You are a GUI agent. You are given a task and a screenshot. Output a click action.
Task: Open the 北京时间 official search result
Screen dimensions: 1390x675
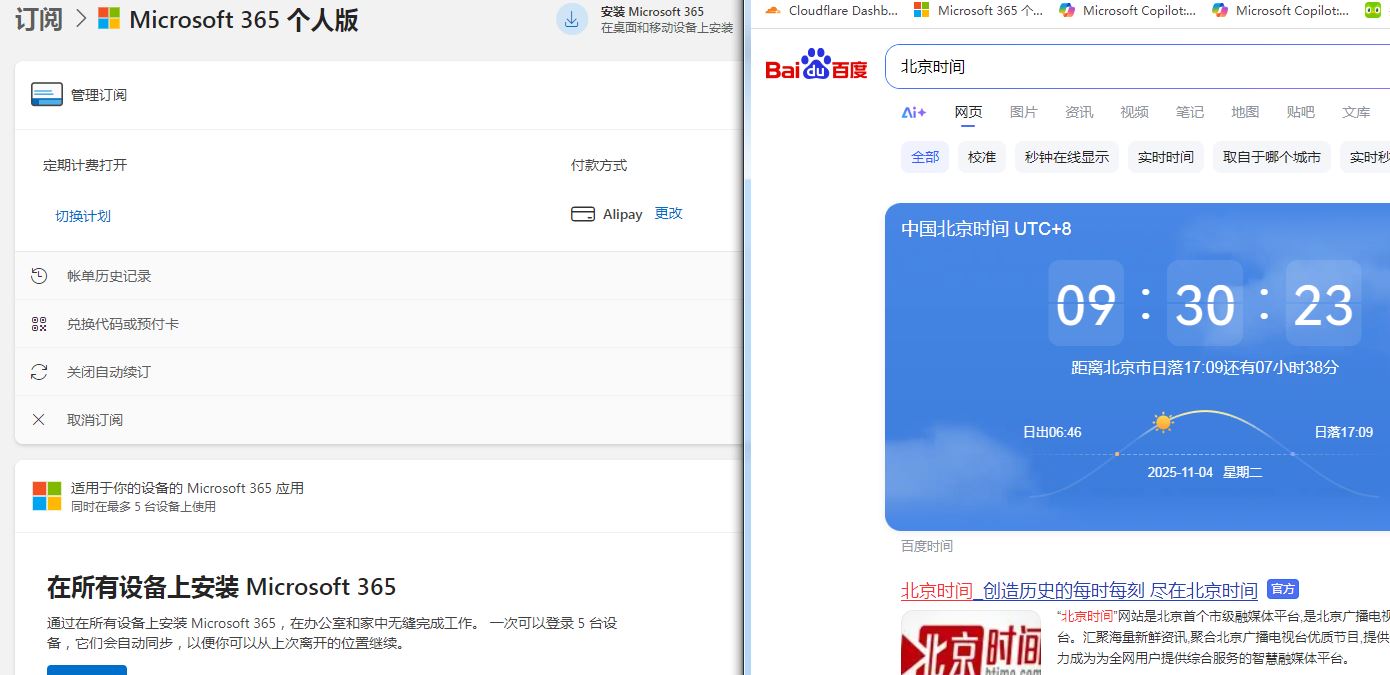click(x=1079, y=590)
